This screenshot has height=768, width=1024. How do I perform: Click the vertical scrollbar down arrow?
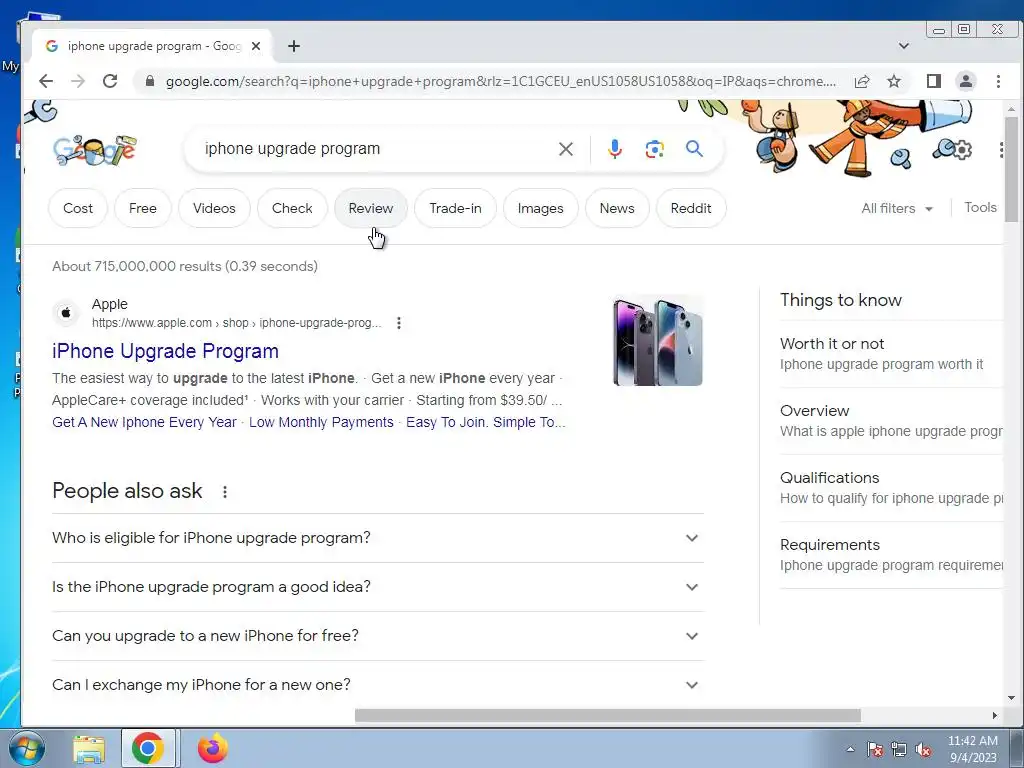[x=1011, y=697]
